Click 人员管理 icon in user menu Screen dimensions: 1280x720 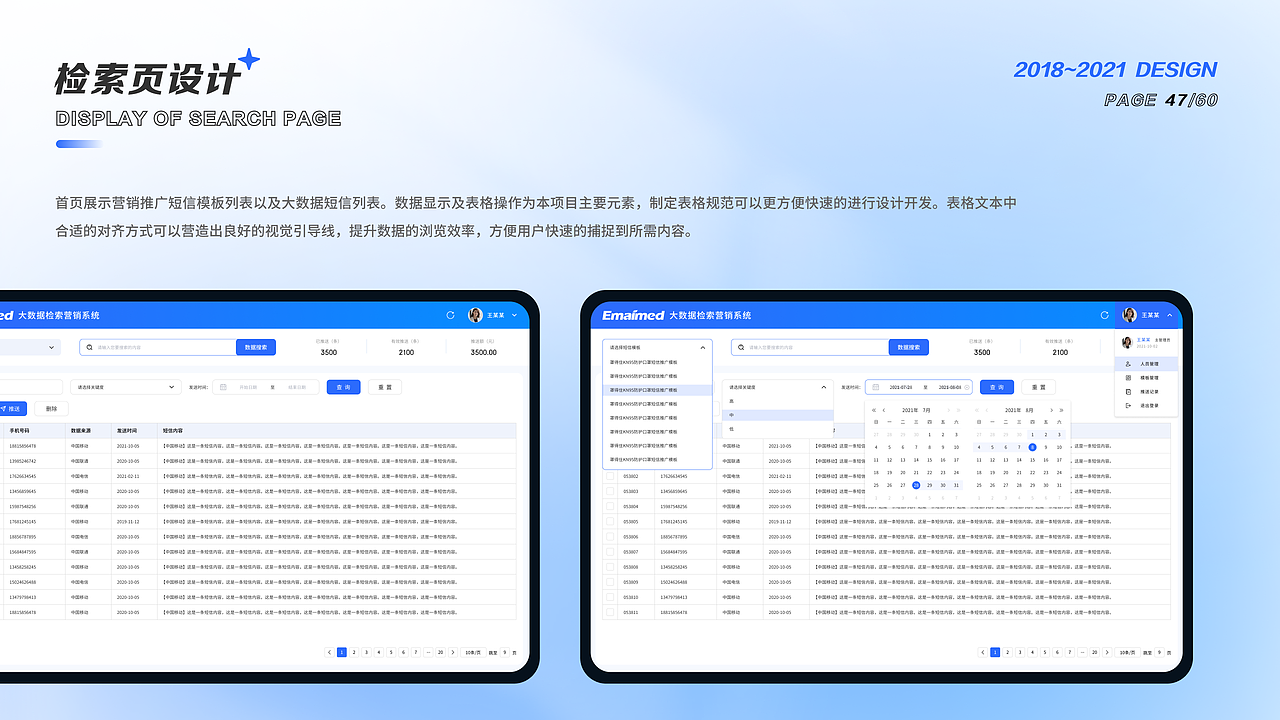pos(1128,364)
